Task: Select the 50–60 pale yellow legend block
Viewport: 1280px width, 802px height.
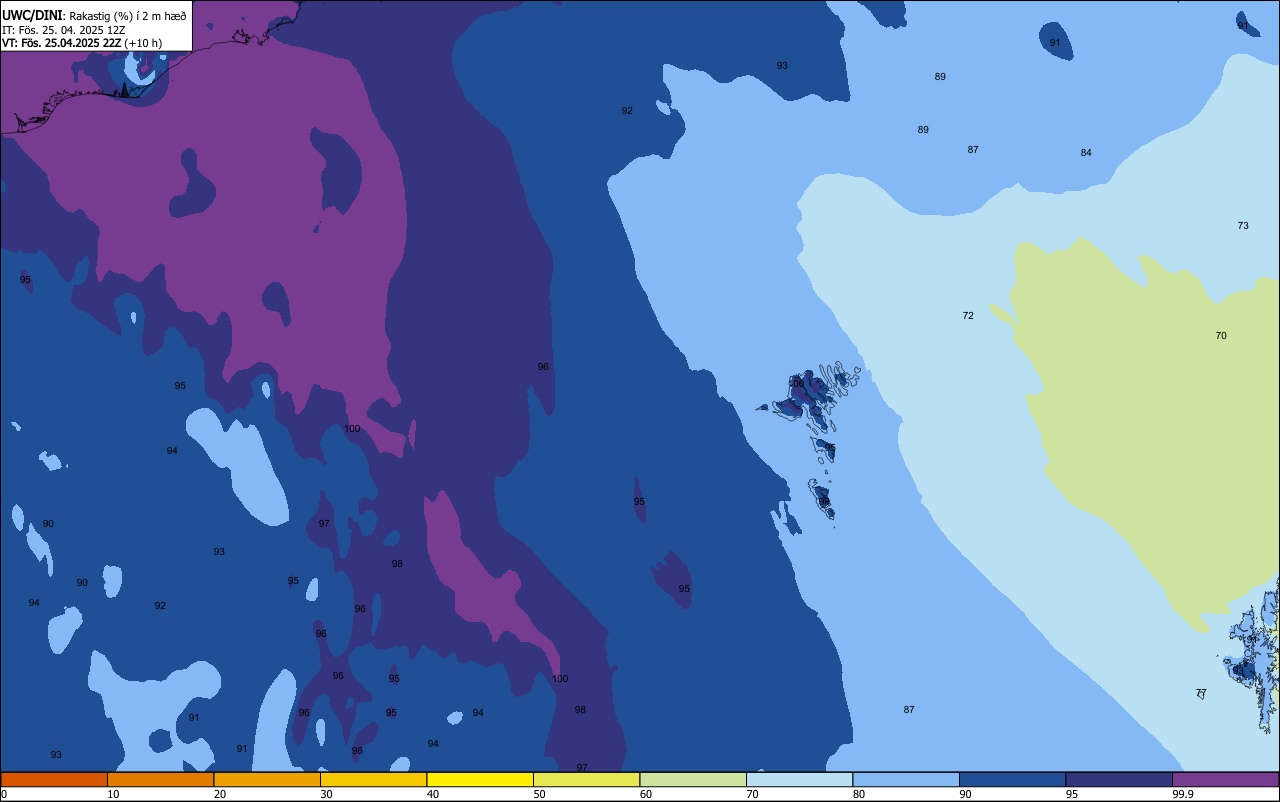Action: 586,779
